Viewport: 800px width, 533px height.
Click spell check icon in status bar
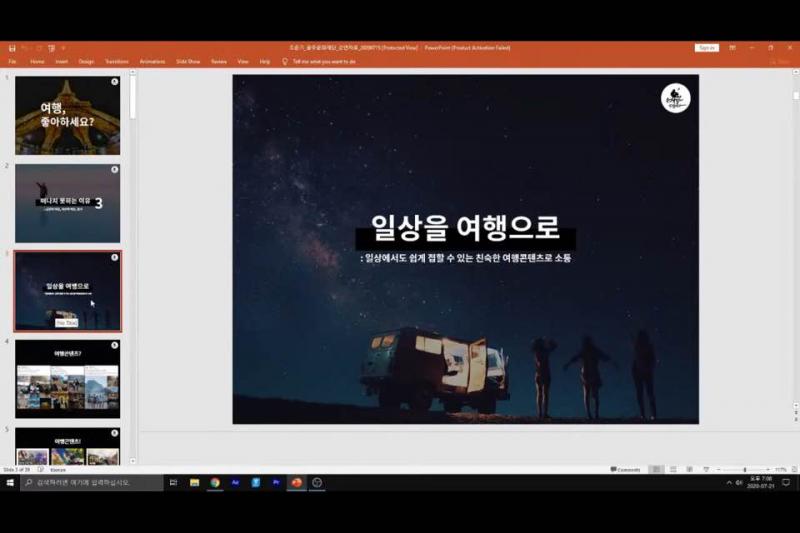pyautogui.click(x=40, y=469)
